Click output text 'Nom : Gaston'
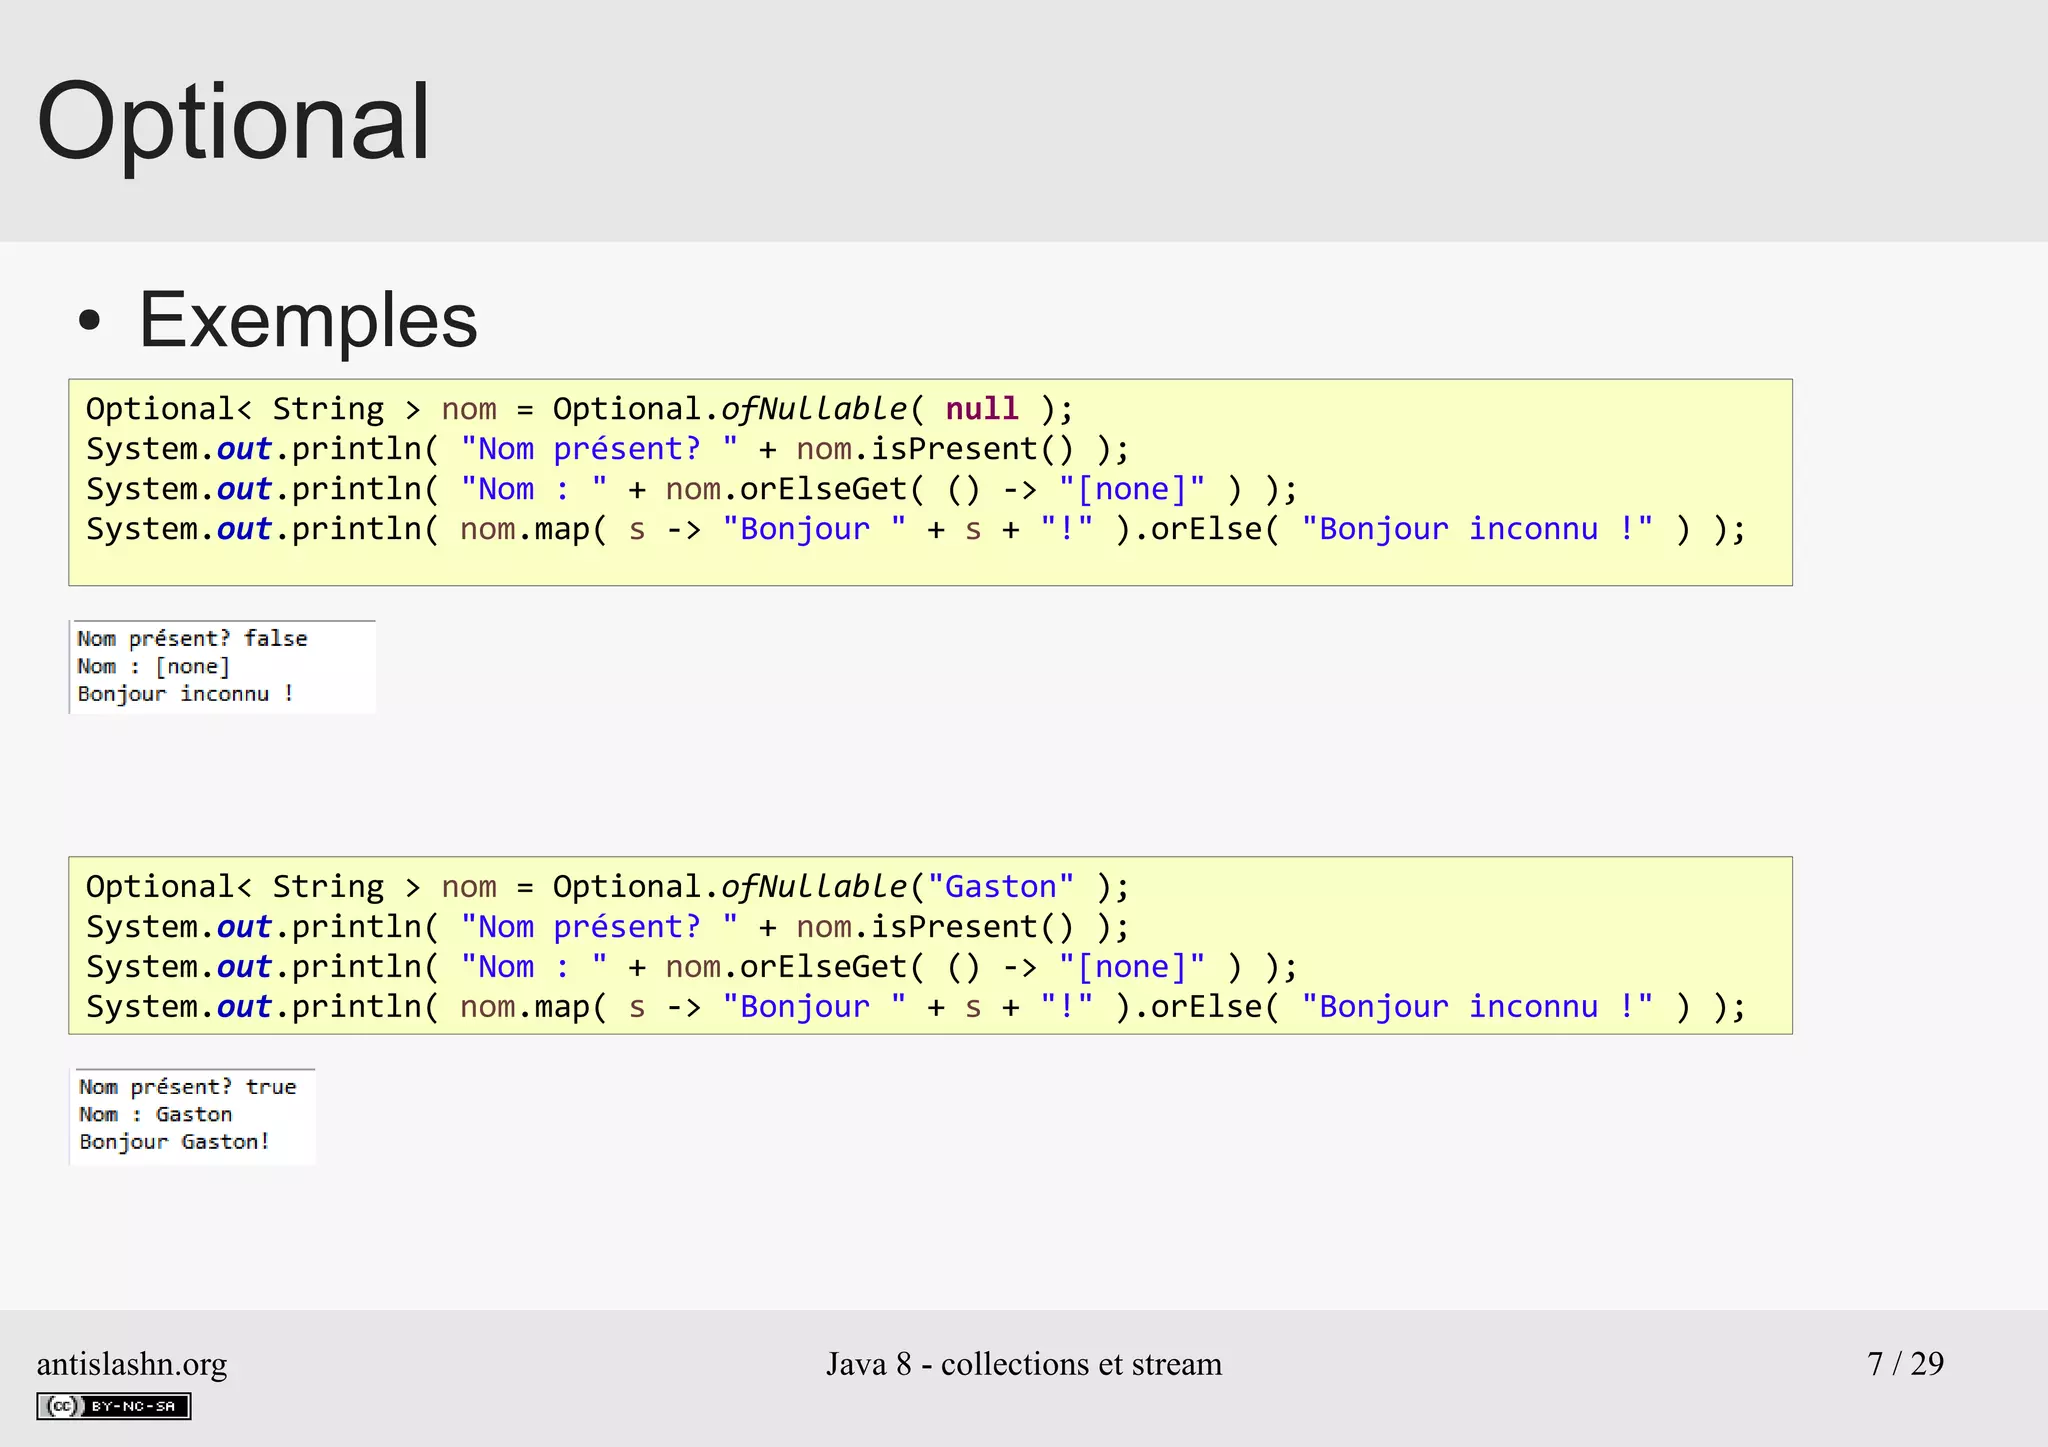The height and width of the screenshot is (1447, 2048). coord(156,1114)
